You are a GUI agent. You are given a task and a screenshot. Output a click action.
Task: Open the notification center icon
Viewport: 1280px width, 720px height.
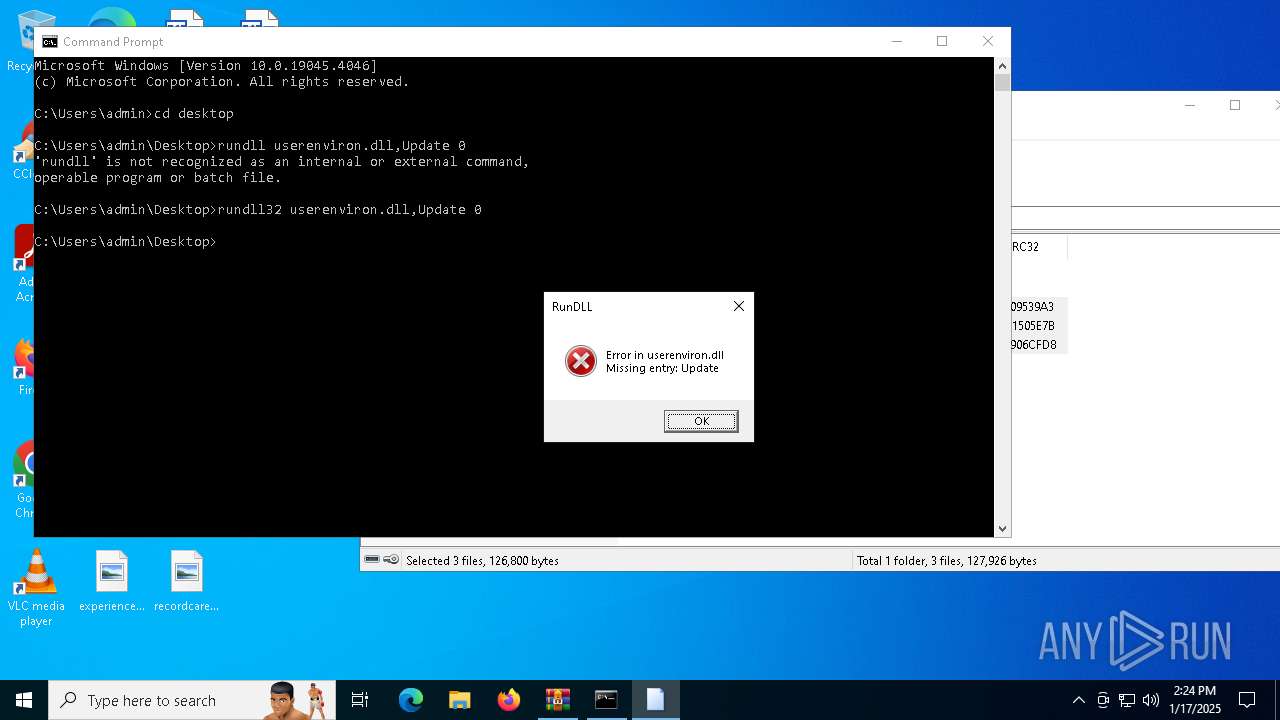pos(1247,700)
